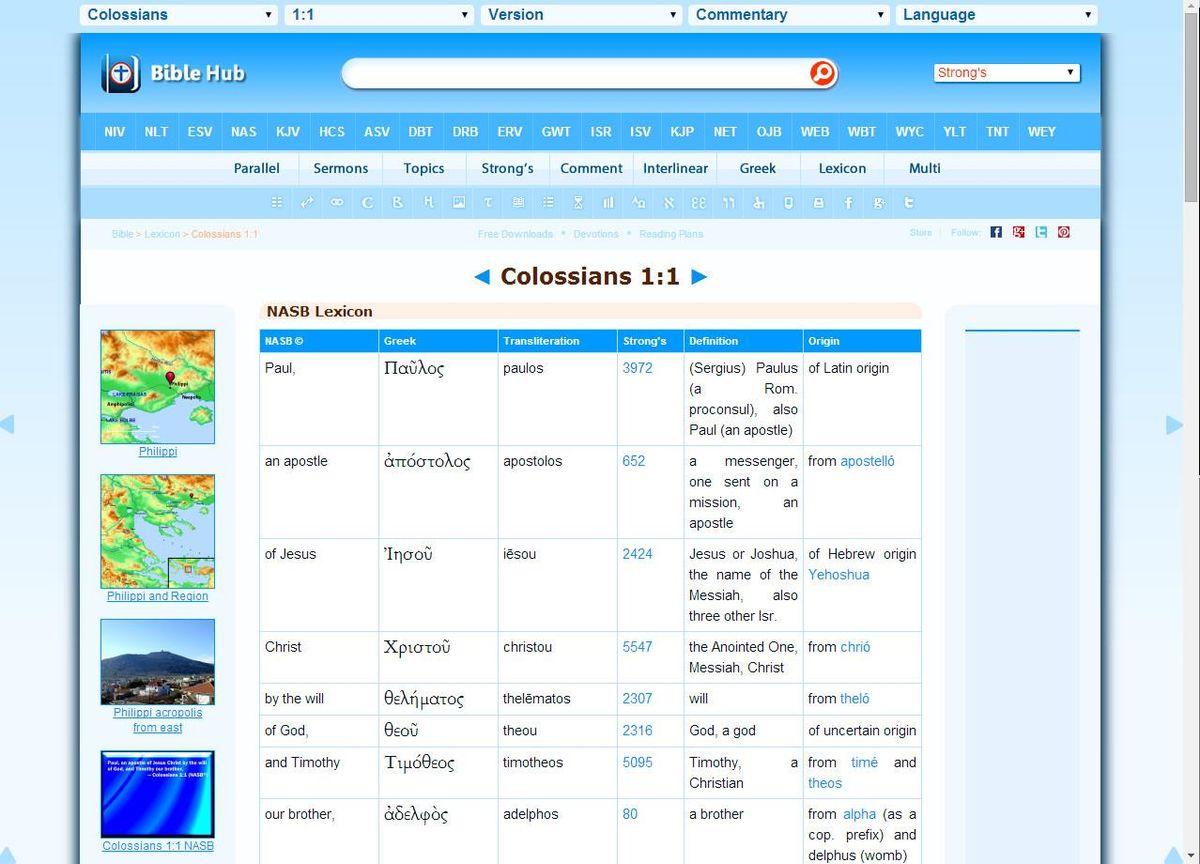Open the Commentary dropdown
This screenshot has height=864, width=1200.
point(789,15)
